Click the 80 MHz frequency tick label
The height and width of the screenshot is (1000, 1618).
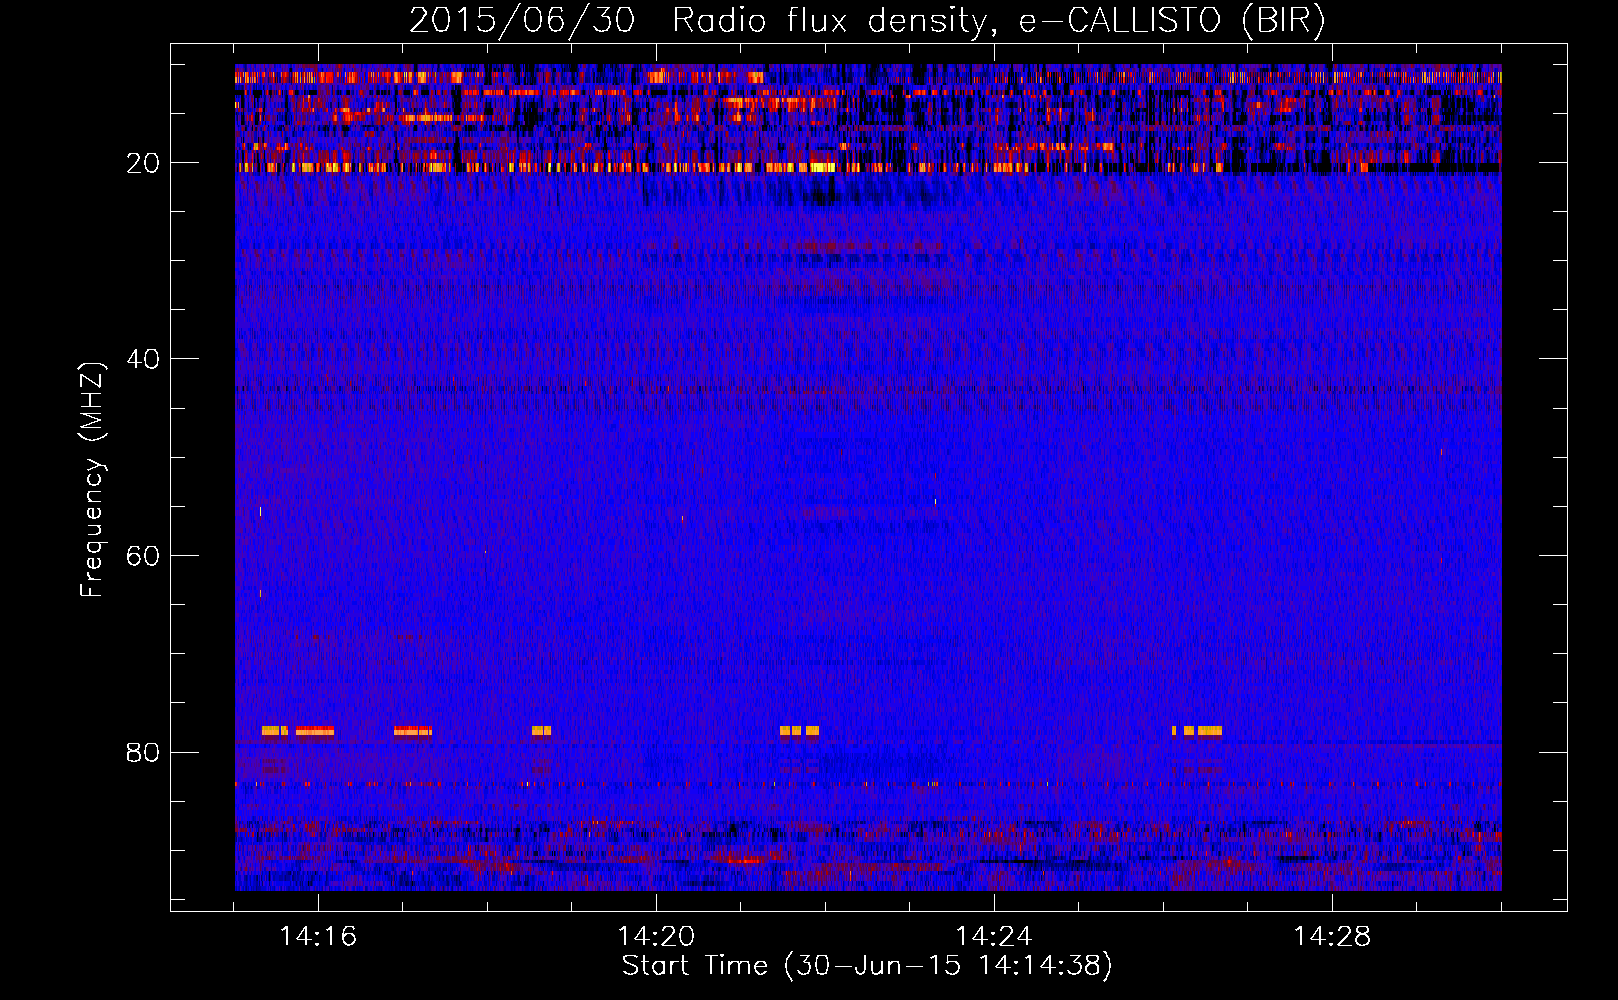pyautogui.click(x=143, y=752)
